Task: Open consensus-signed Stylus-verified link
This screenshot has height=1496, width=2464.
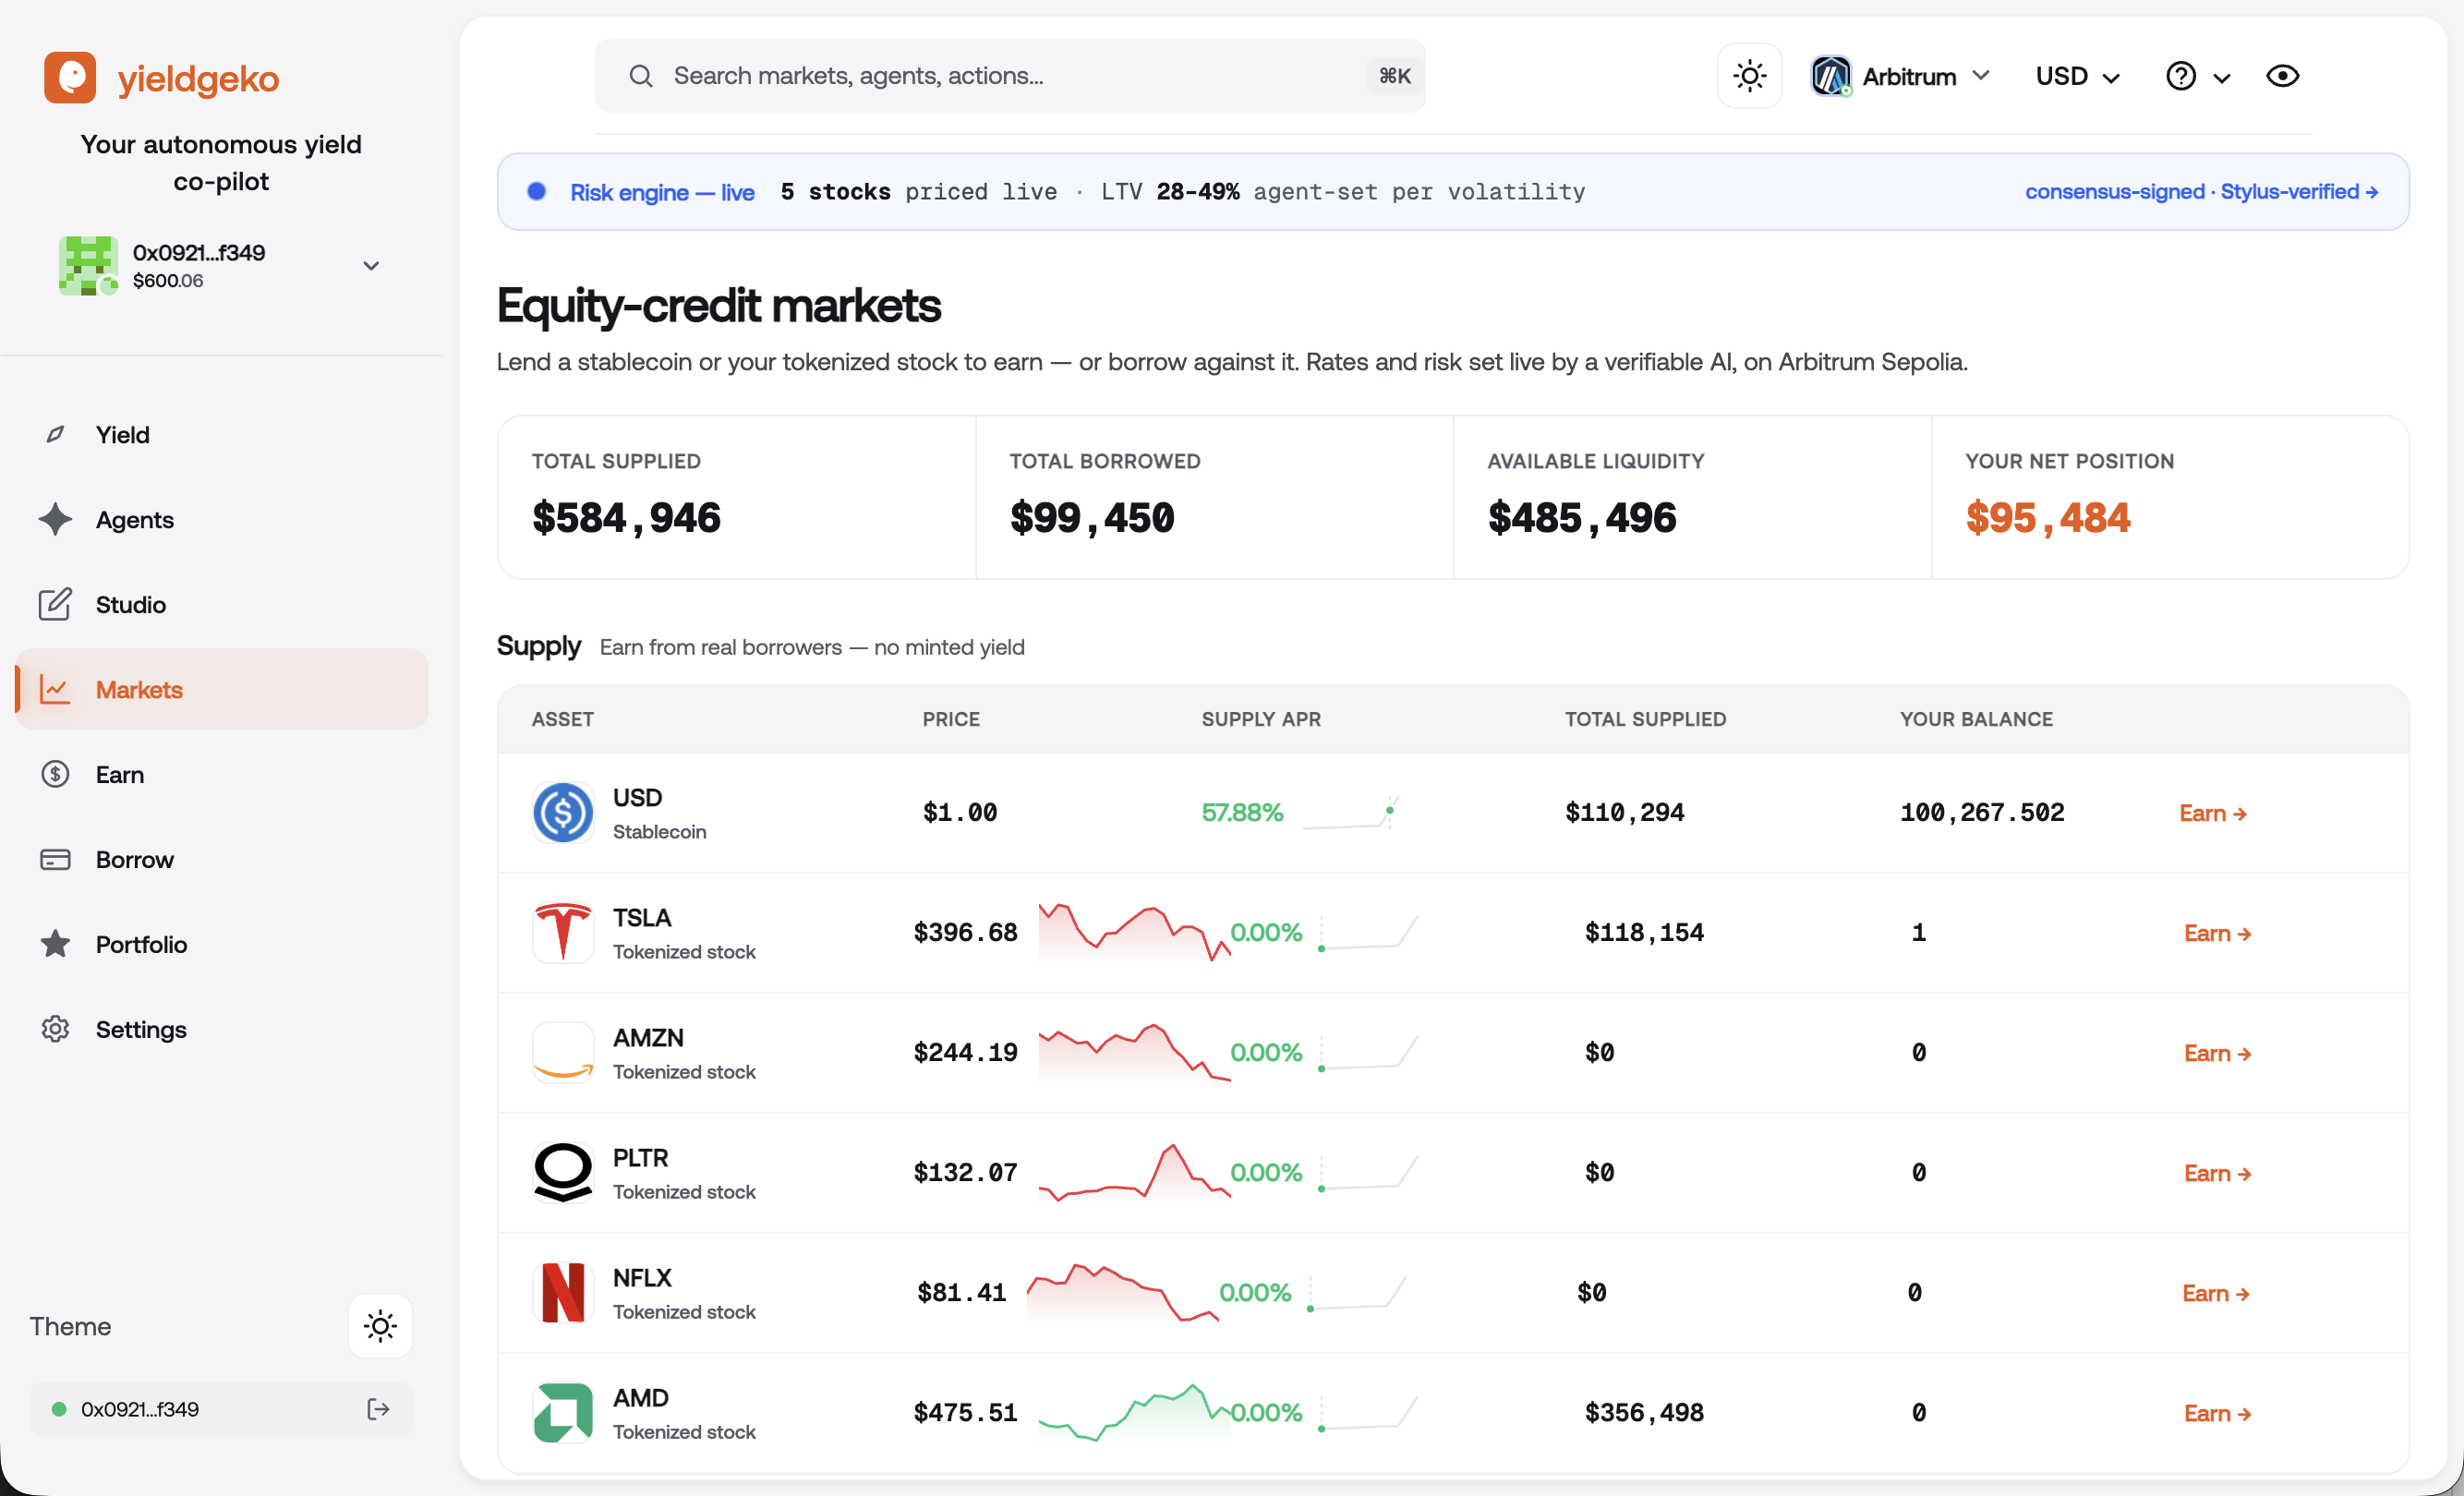Action: 2201,191
